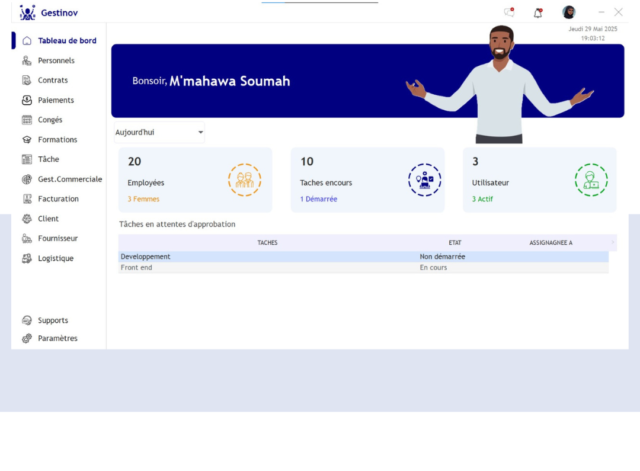Select Paiements in the sidebar
This screenshot has height=471, width=640.
[x=56, y=100]
